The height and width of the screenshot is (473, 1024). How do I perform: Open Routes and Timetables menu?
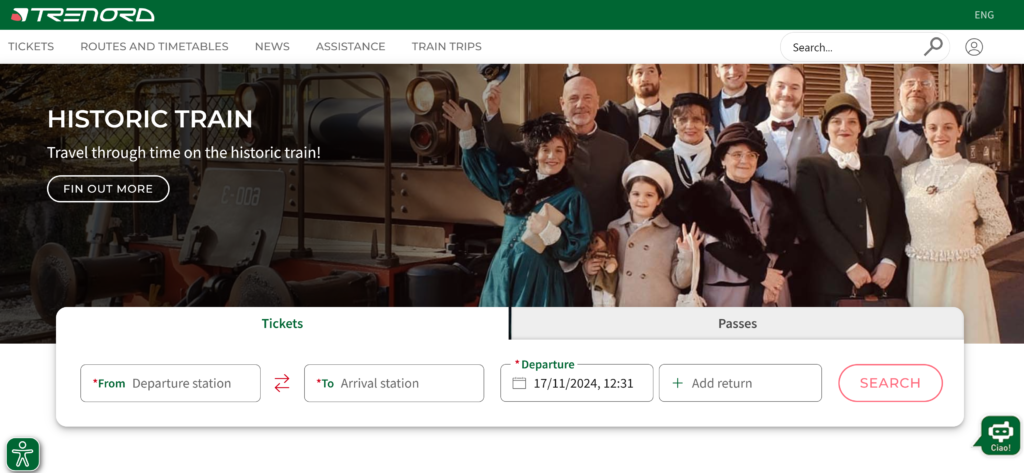154,46
